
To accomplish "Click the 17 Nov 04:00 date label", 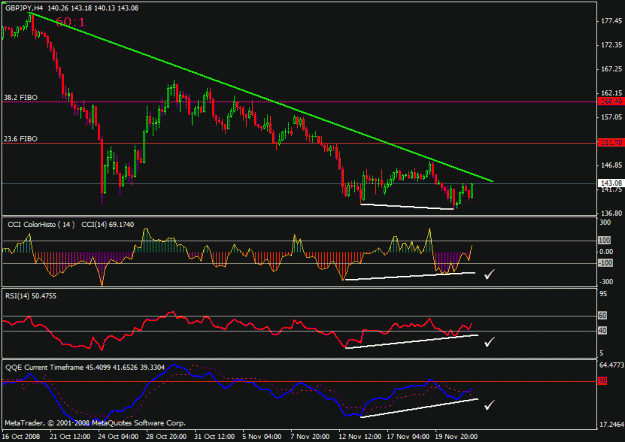I will tap(408, 436).
